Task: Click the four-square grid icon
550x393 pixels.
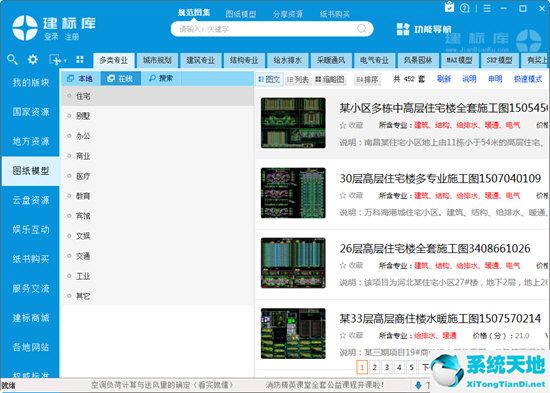Action: coord(80,59)
